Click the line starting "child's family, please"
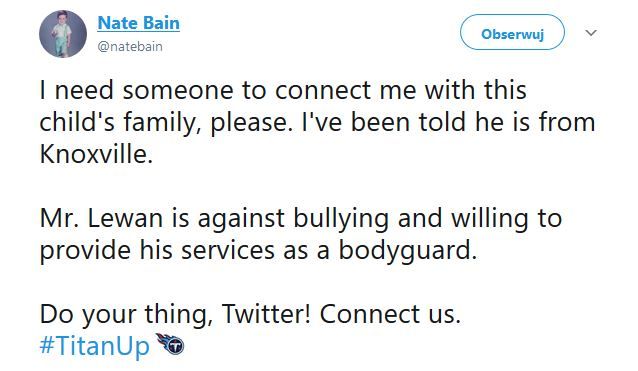 click(x=317, y=122)
